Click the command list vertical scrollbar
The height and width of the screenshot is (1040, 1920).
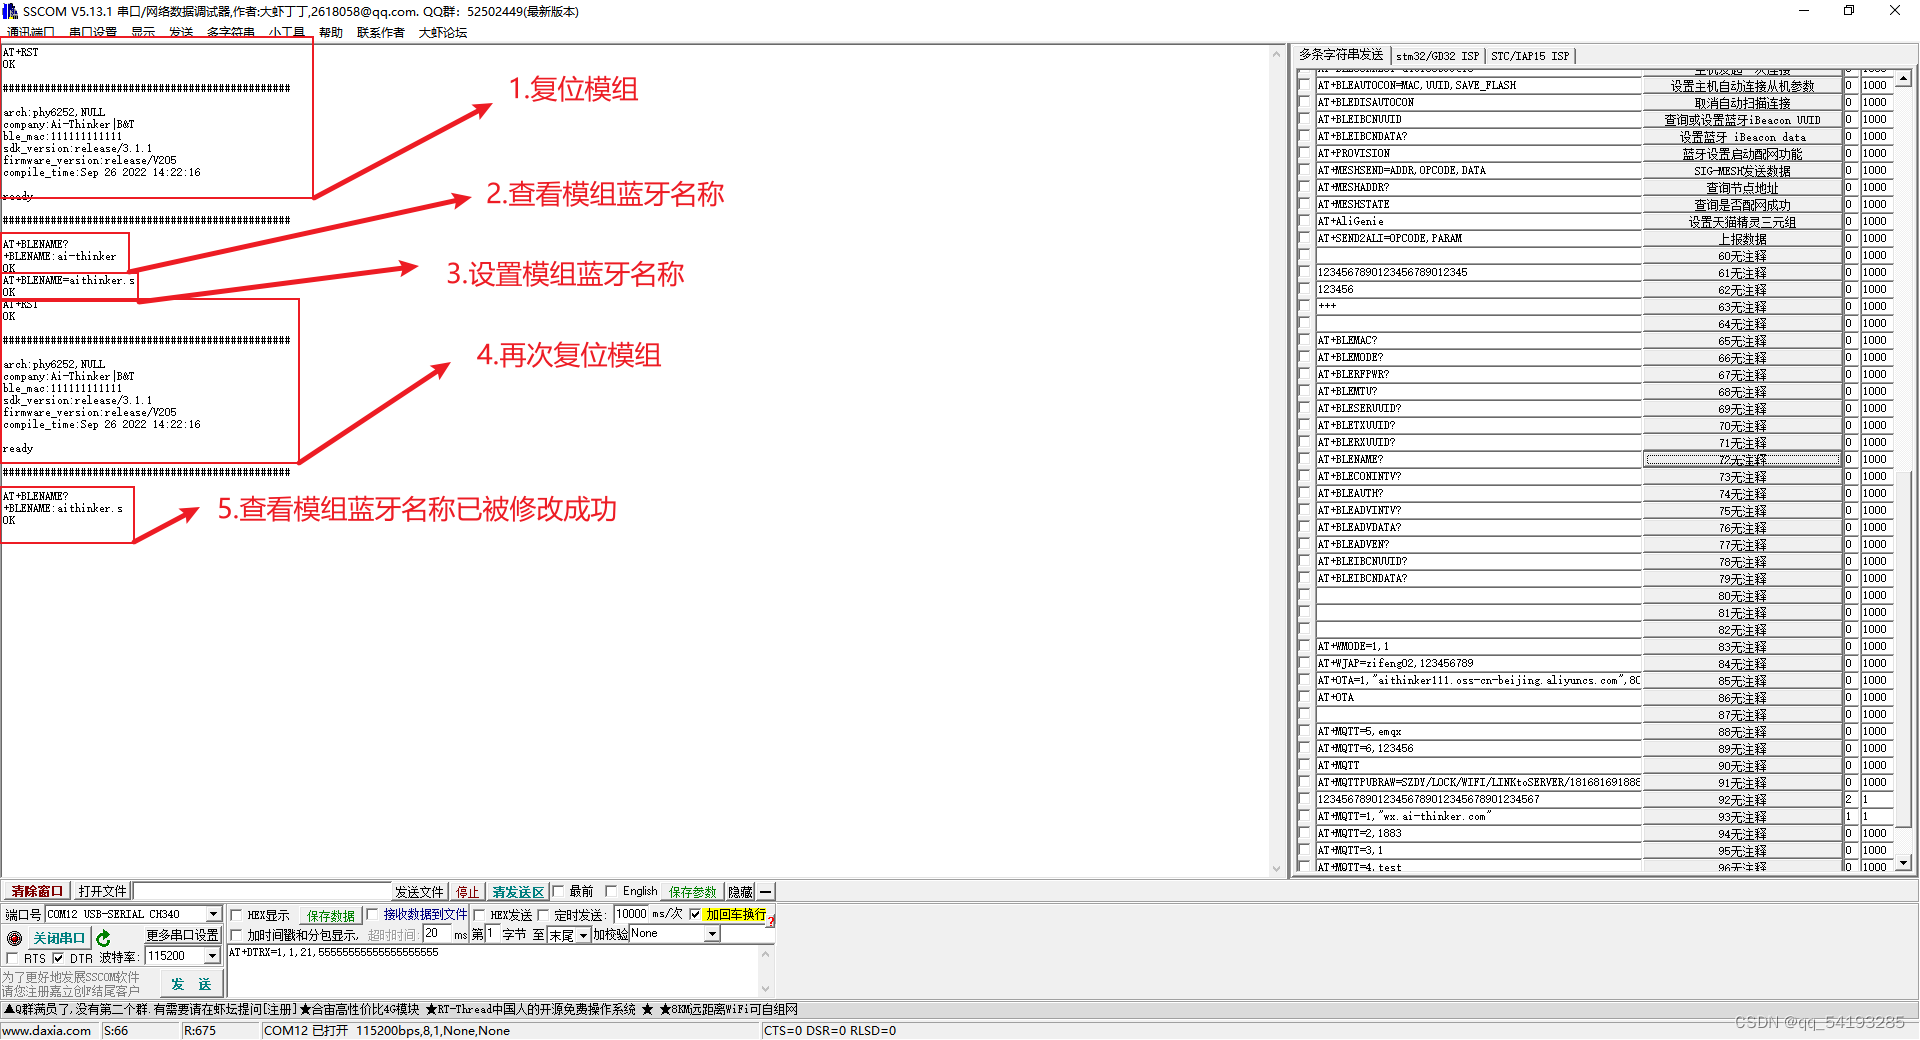[1903, 470]
